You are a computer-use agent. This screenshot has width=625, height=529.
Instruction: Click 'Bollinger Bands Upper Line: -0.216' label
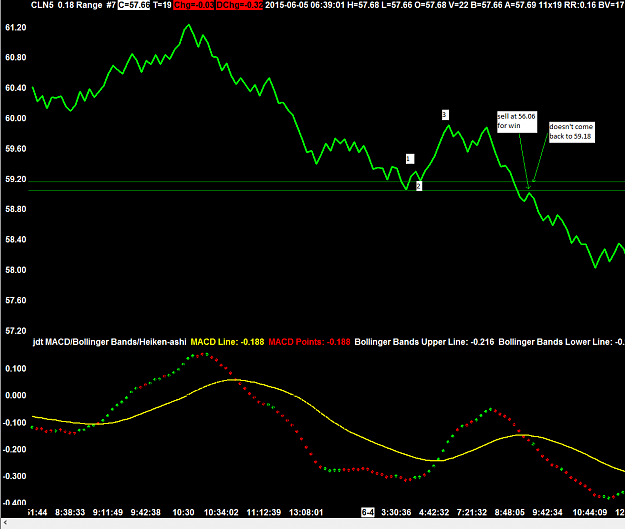pos(424,342)
